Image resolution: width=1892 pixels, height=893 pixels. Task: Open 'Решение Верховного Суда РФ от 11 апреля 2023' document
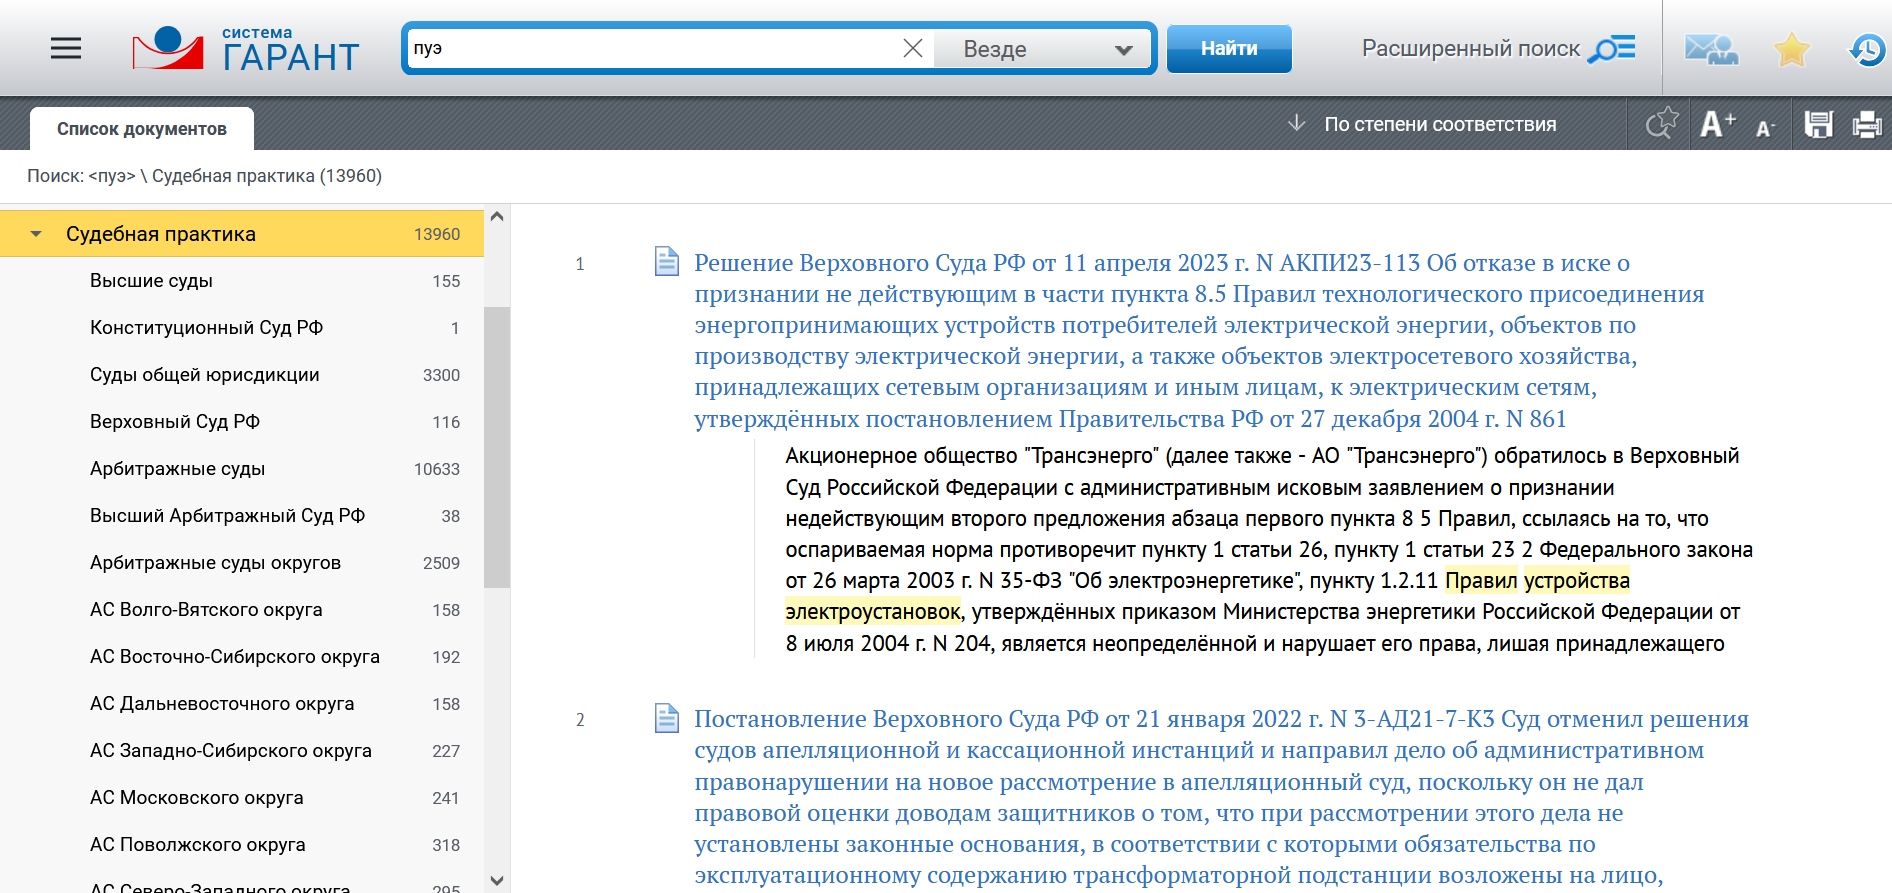[1199, 340]
